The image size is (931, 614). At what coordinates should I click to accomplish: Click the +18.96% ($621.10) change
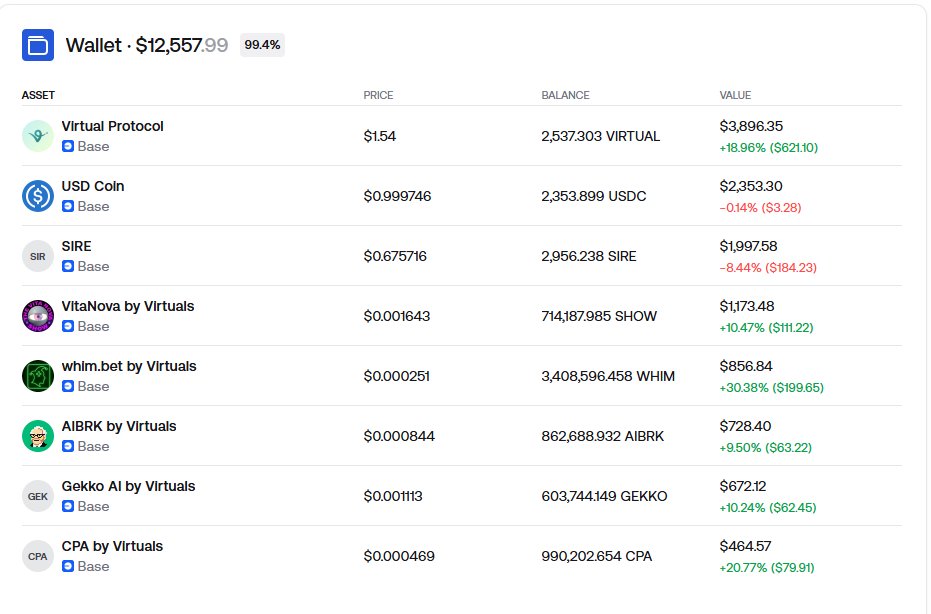768,147
